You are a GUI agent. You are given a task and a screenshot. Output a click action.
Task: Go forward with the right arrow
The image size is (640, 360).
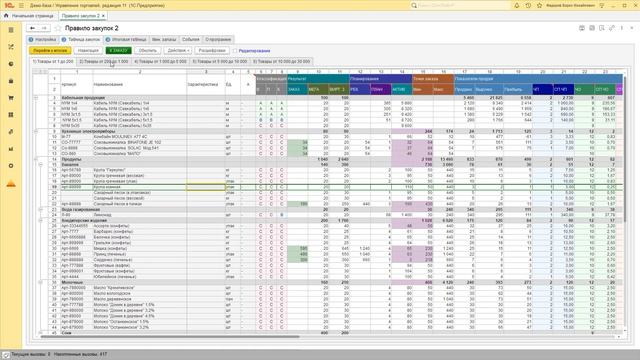click(44, 28)
